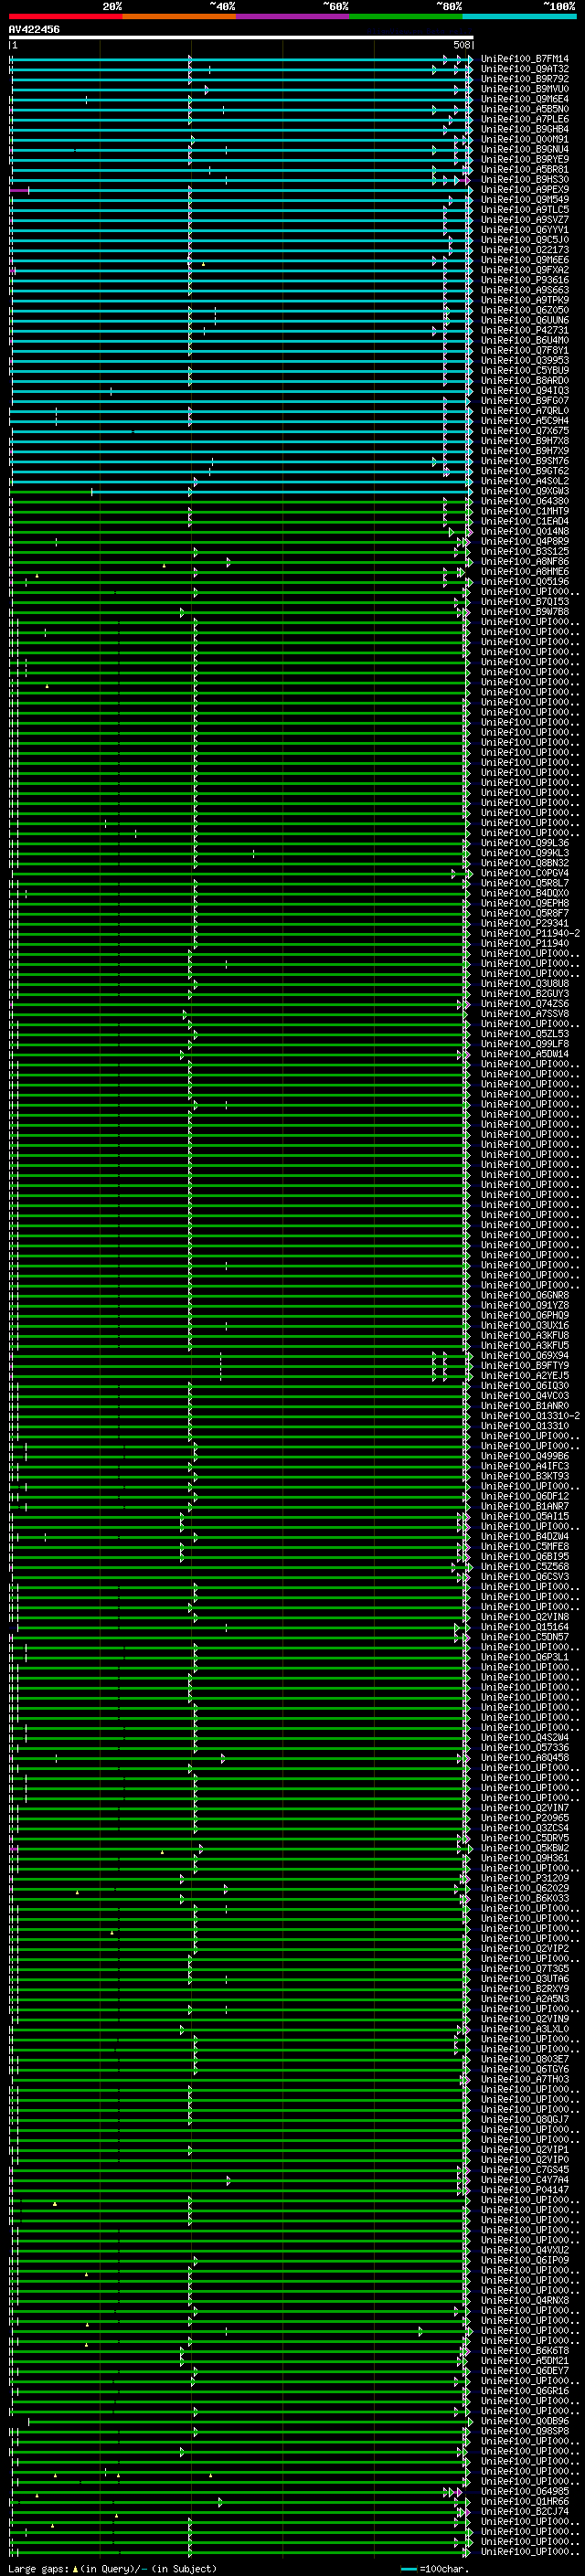The height and width of the screenshot is (2576, 585).
Task: Select the UniRef100_Q9M549 label
Action: [x=524, y=199]
